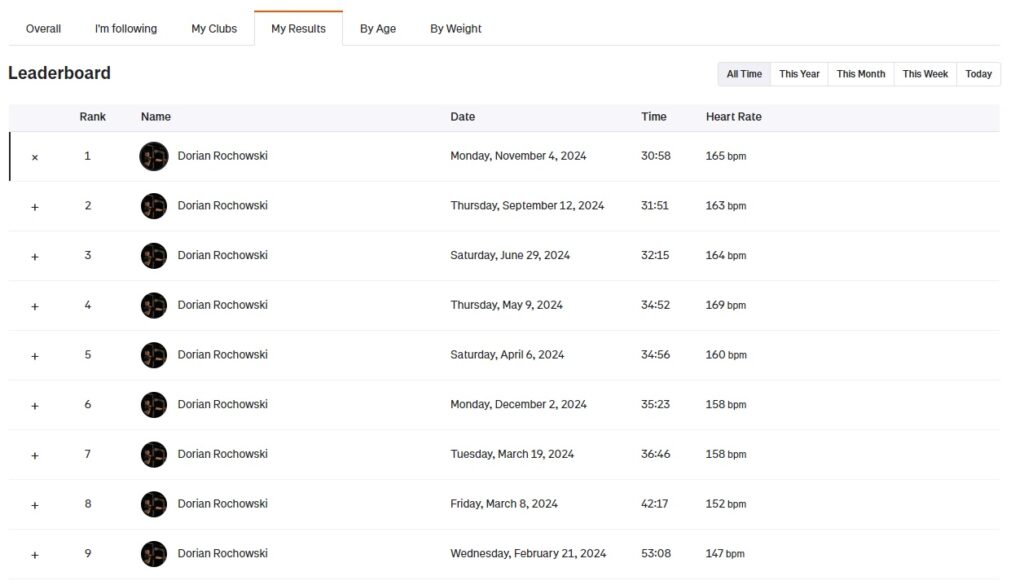
Task: Open Dorian Rochowski name link in rank 7
Action: 222,454
